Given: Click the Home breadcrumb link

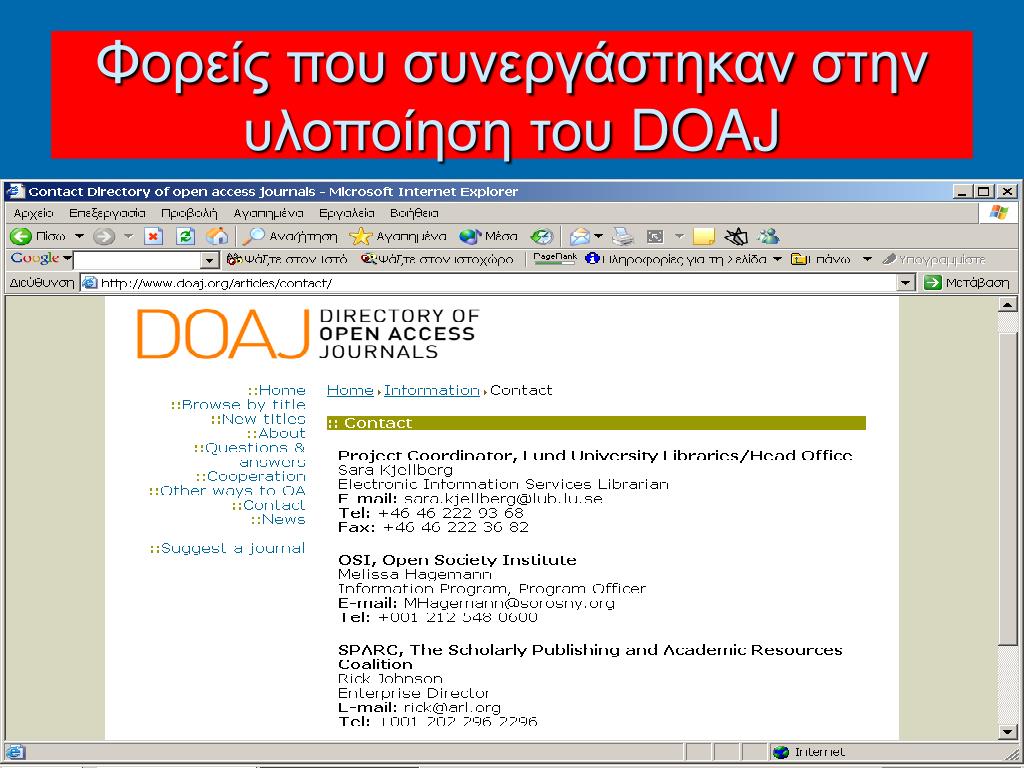Looking at the screenshot, I should (350, 391).
